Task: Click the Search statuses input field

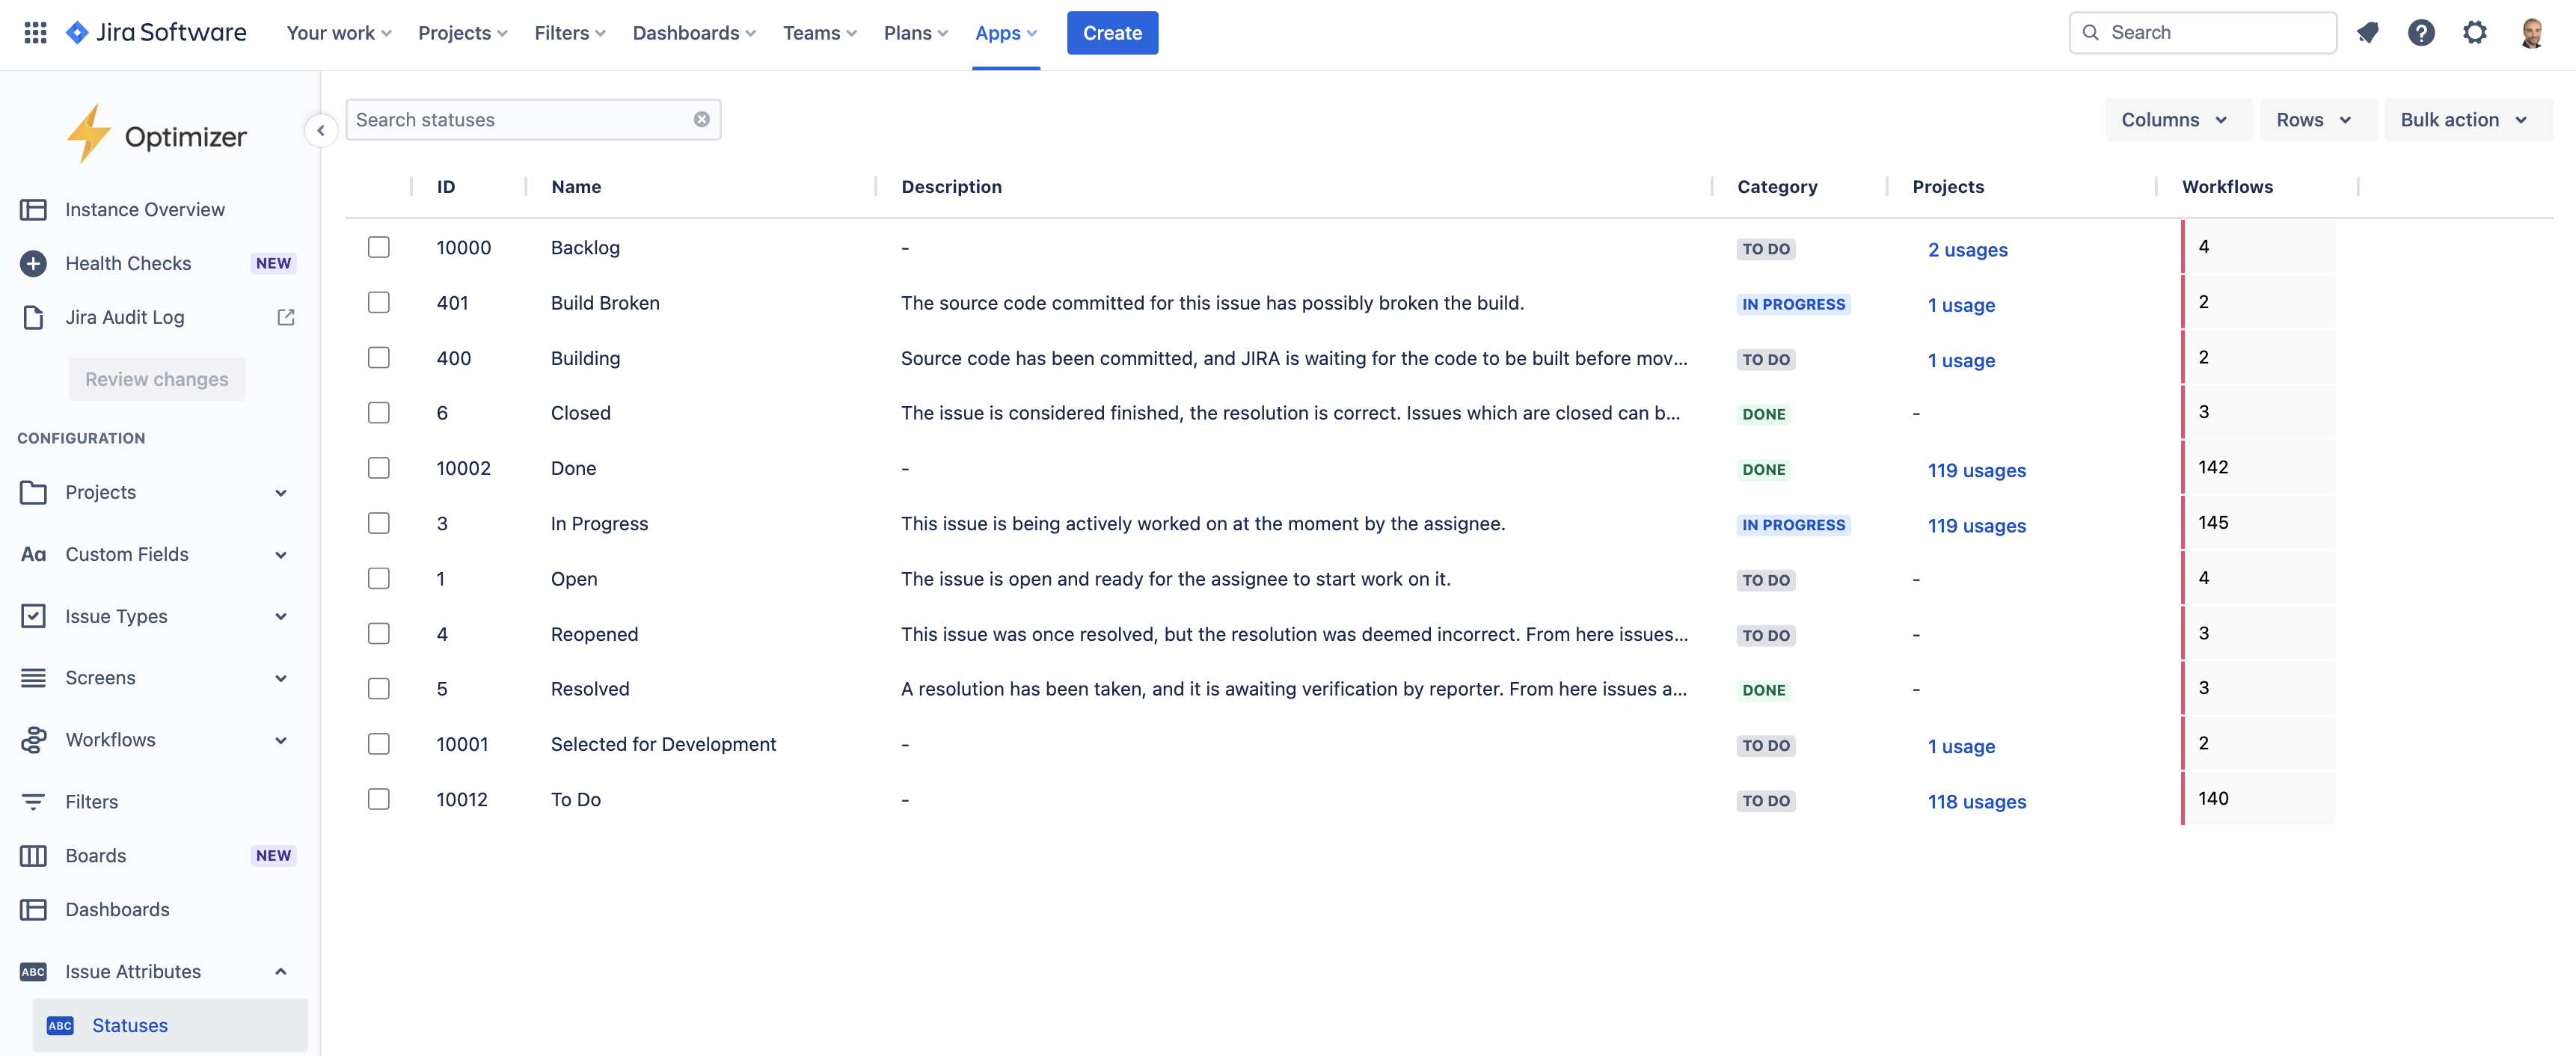Action: tap(520, 120)
